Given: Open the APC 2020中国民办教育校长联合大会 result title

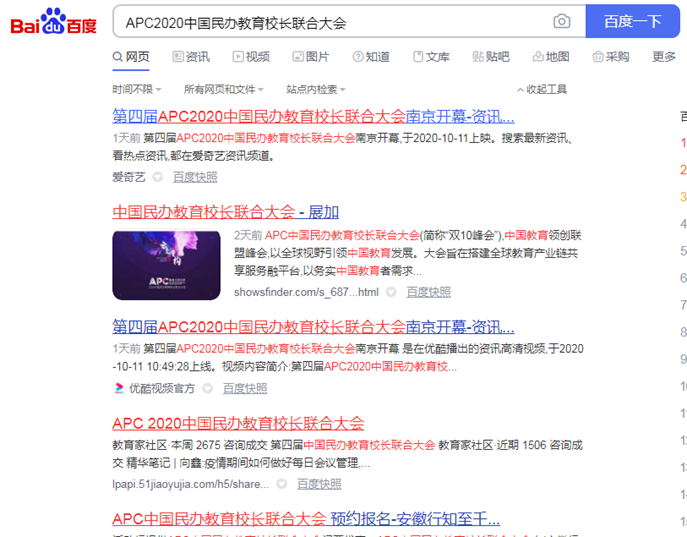Looking at the screenshot, I should click(x=238, y=423).
